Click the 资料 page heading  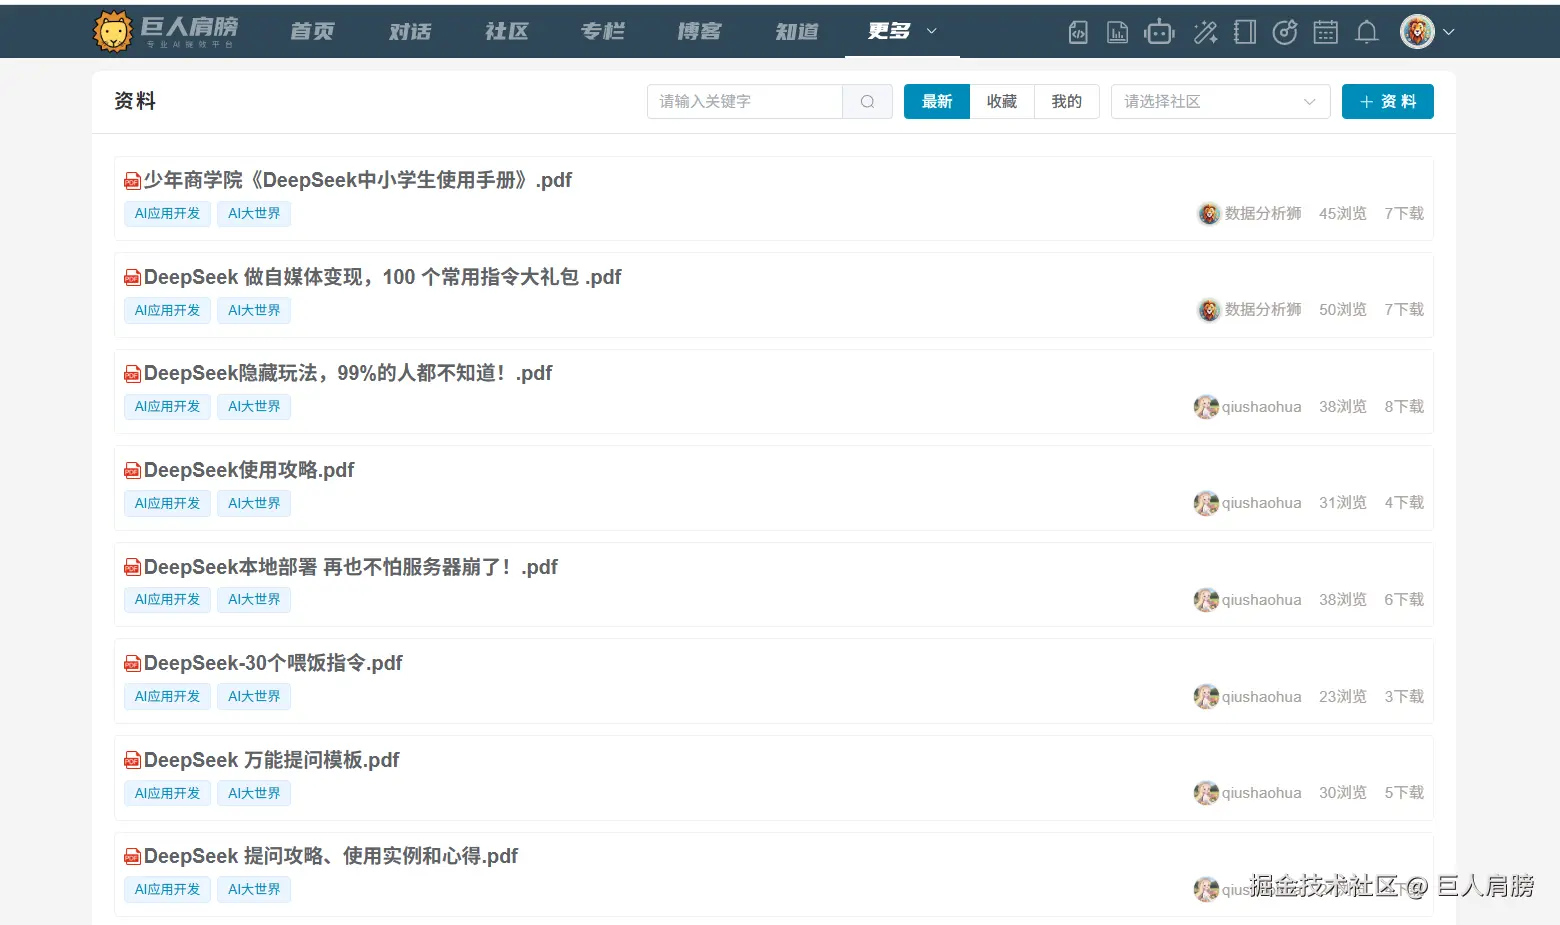click(x=135, y=101)
